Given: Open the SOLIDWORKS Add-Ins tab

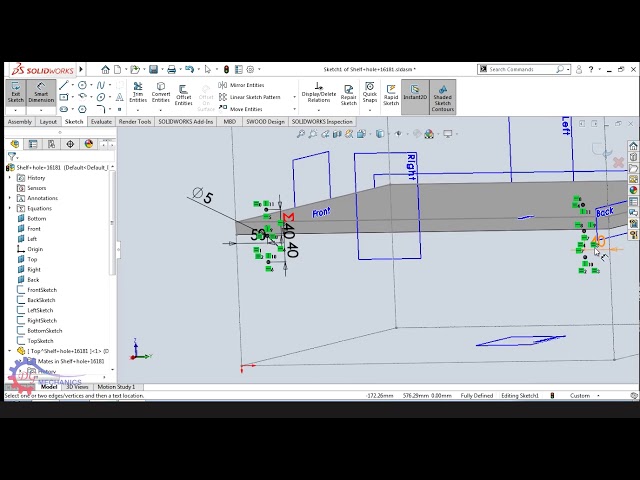Looking at the screenshot, I should click(x=186, y=122).
